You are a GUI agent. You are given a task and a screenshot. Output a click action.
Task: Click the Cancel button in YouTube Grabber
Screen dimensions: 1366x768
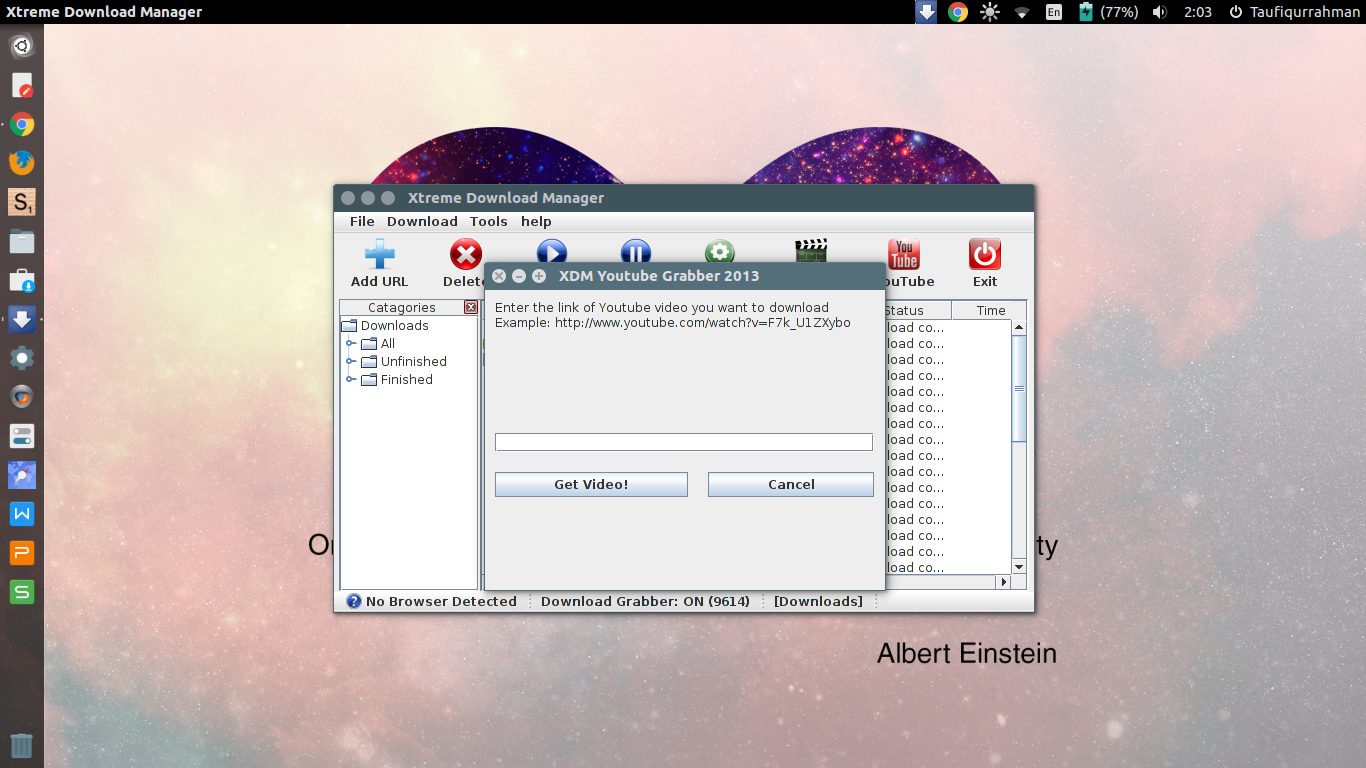click(791, 484)
